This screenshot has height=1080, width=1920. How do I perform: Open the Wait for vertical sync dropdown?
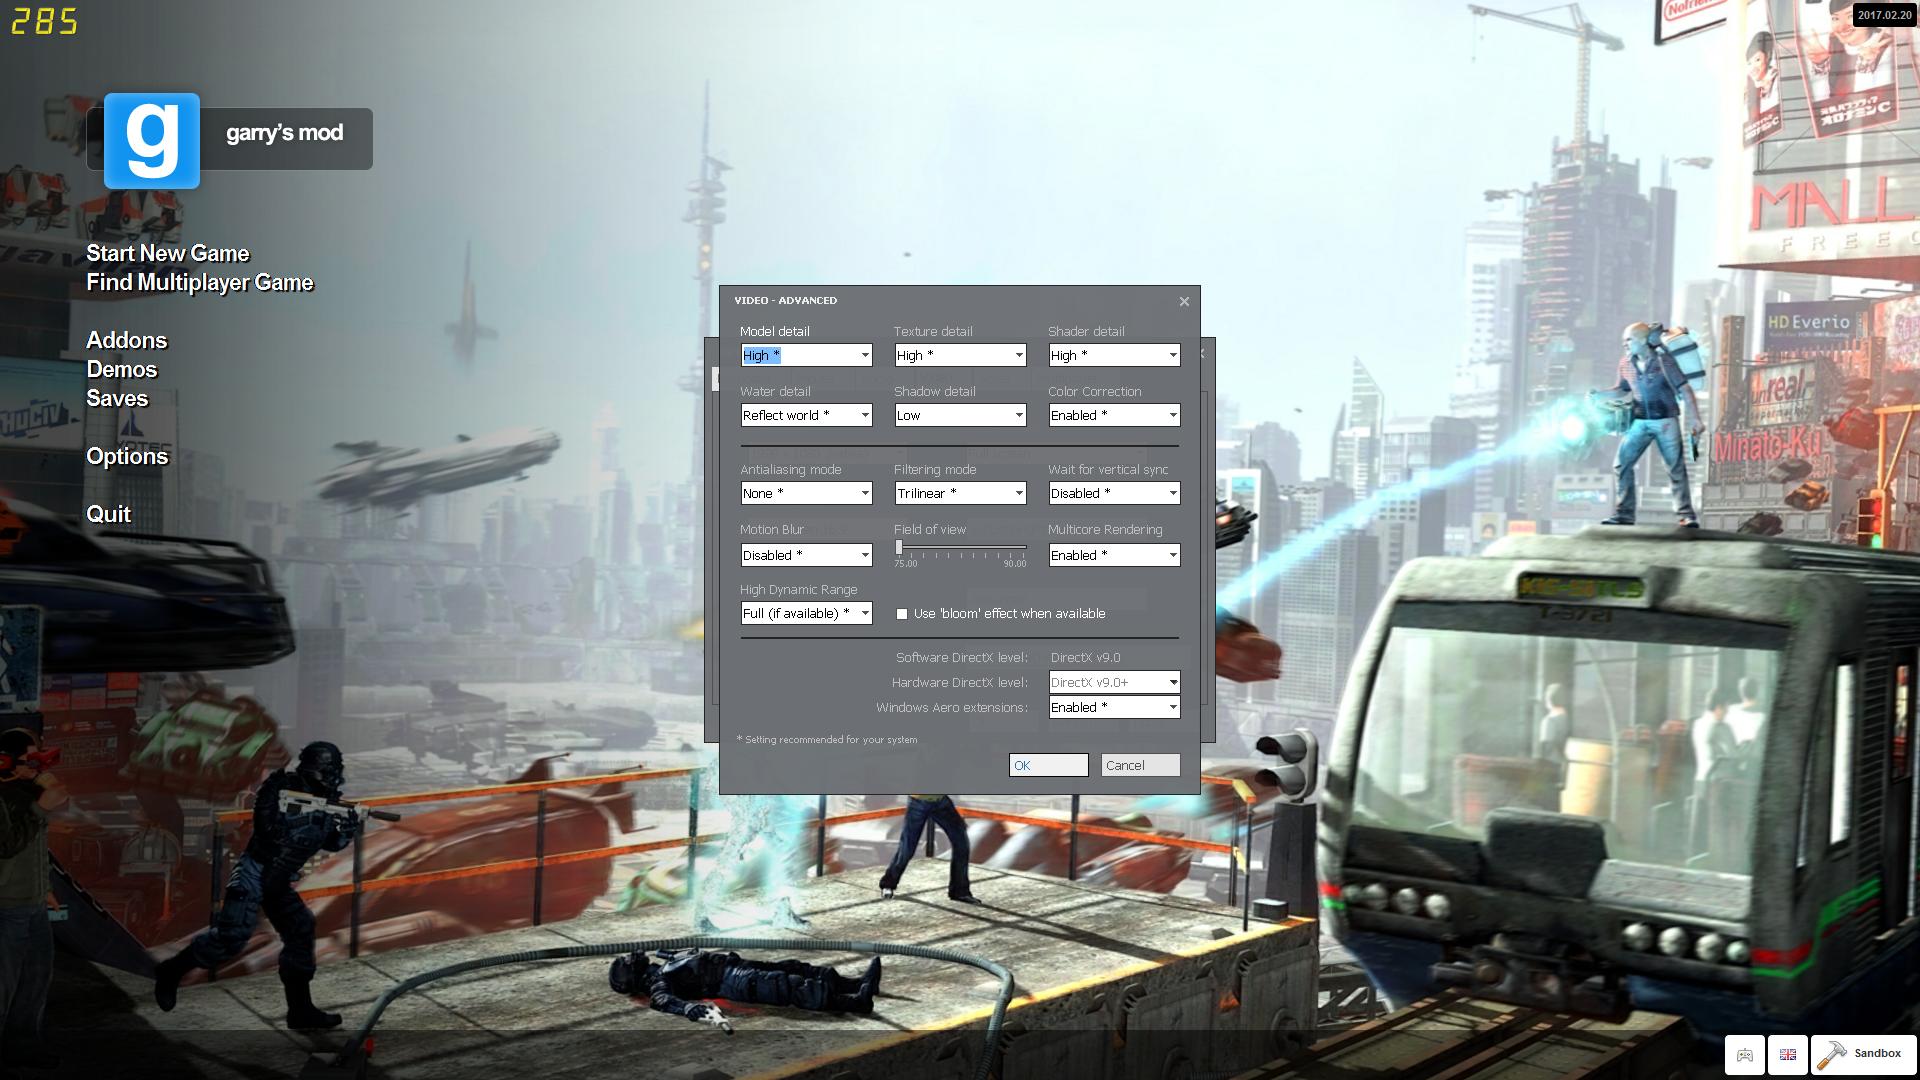[1173, 494]
